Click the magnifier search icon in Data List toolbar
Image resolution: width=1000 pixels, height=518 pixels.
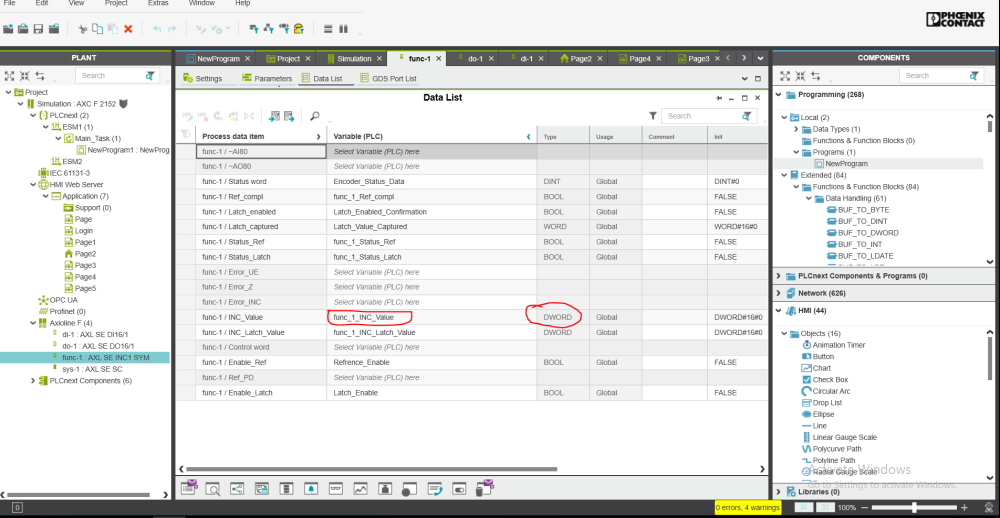[x=314, y=116]
